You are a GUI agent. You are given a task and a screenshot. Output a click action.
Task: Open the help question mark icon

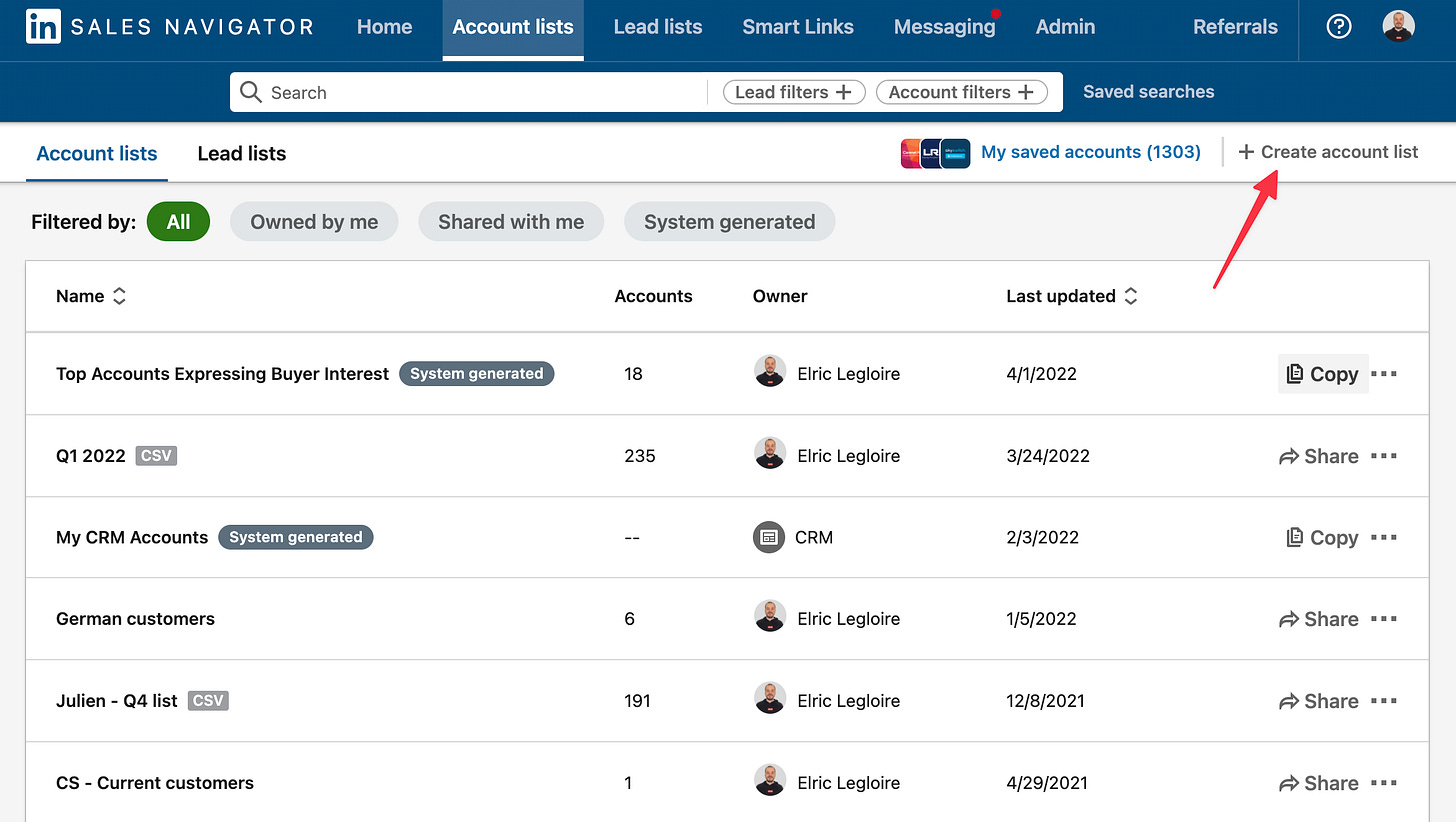tap(1338, 27)
